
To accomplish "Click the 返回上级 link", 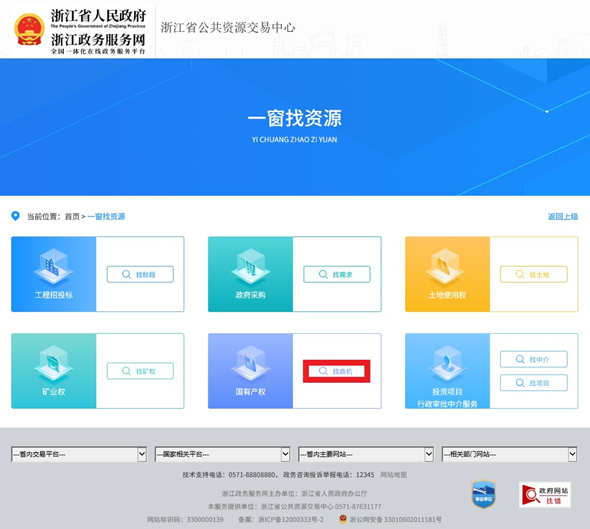I will 563,216.
